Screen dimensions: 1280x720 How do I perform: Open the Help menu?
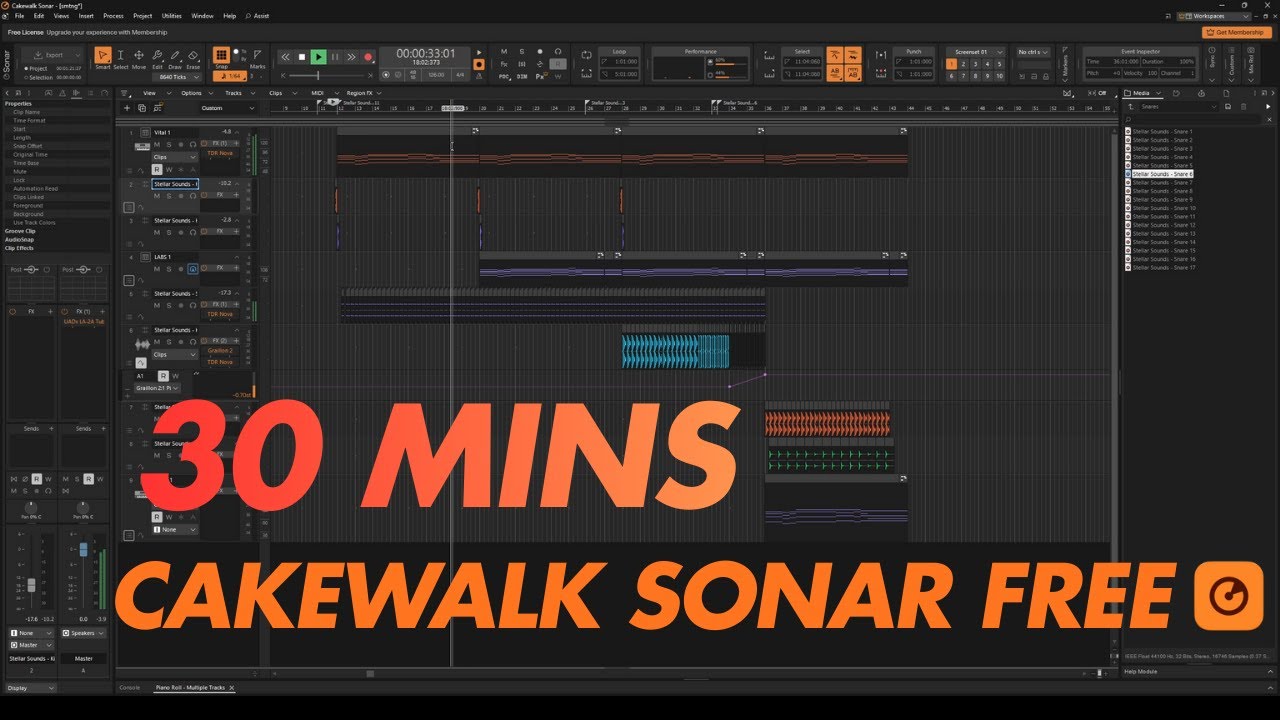230,16
